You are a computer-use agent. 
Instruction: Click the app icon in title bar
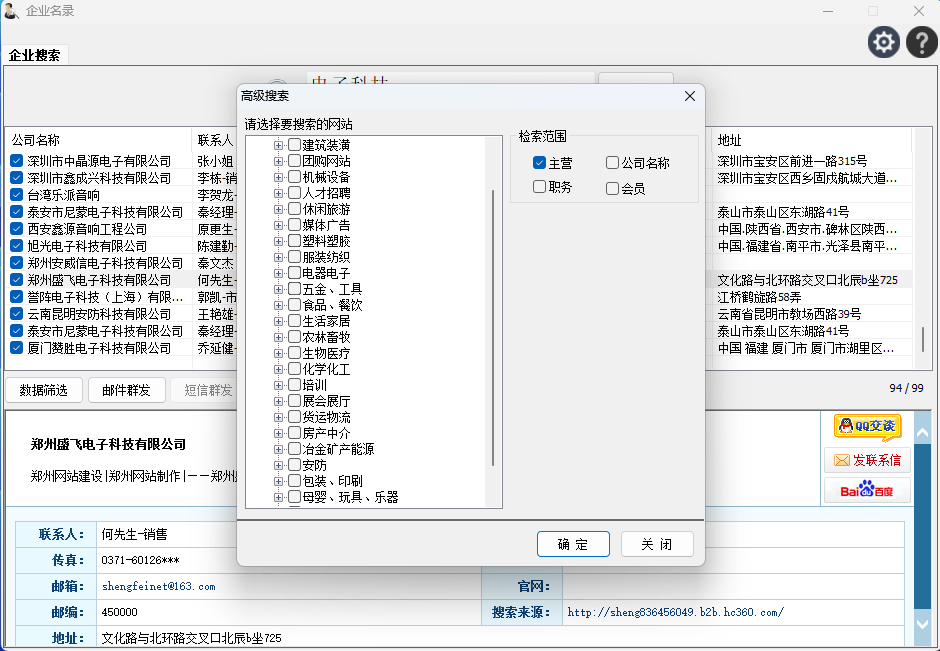12,11
